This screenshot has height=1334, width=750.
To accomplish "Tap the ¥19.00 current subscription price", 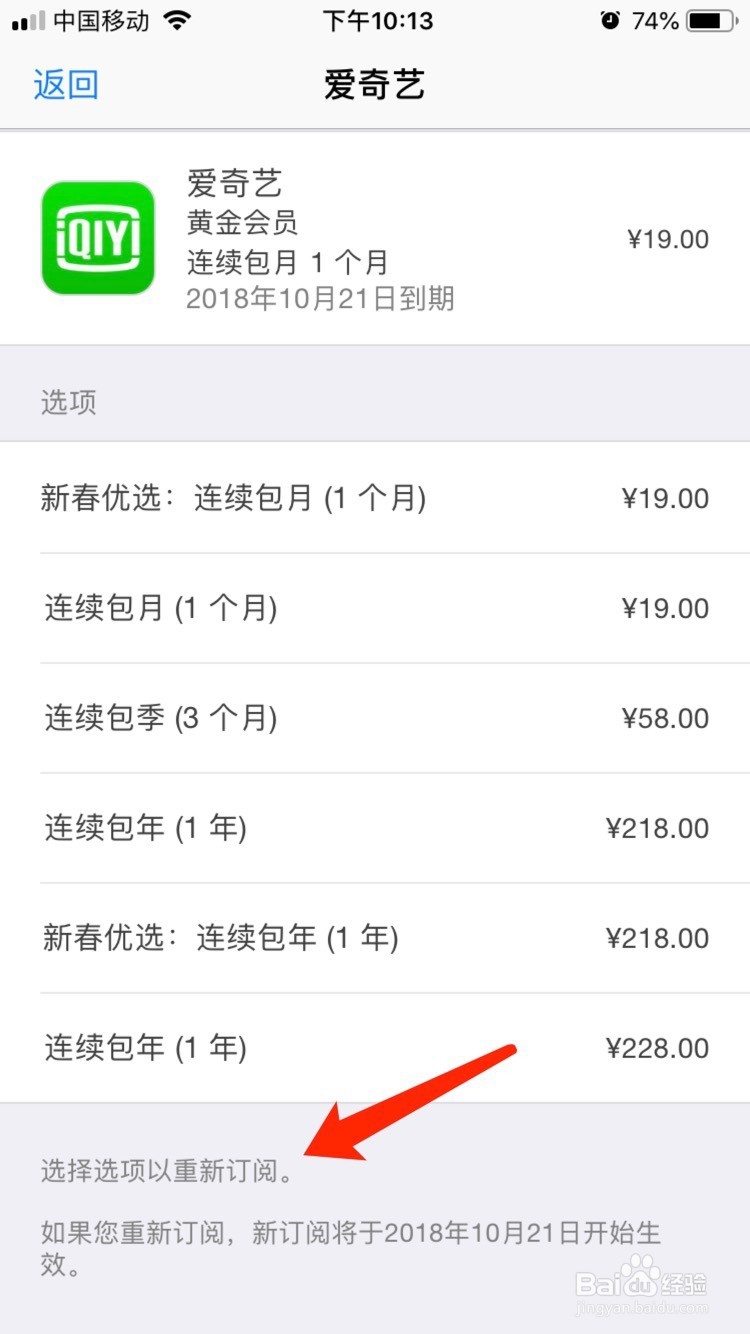I will click(667, 239).
